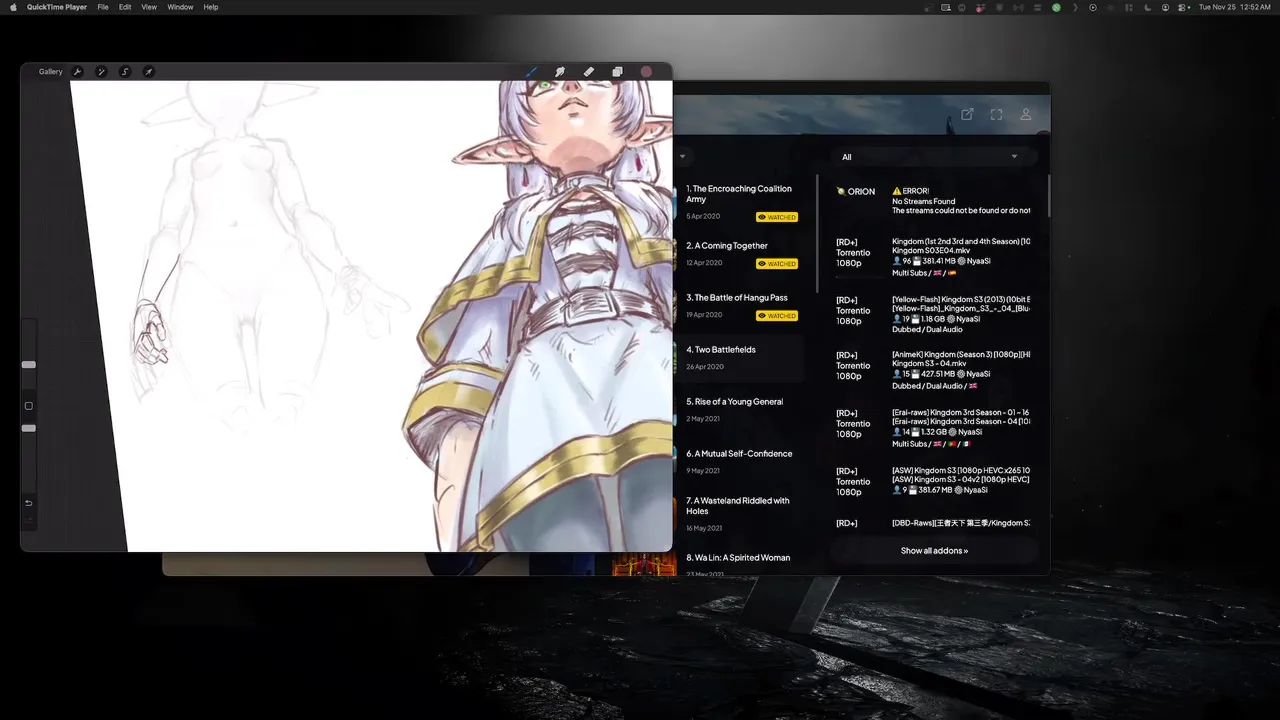The width and height of the screenshot is (1280, 720).
Task: Open the season selector dropdown arrow
Action: (682, 157)
